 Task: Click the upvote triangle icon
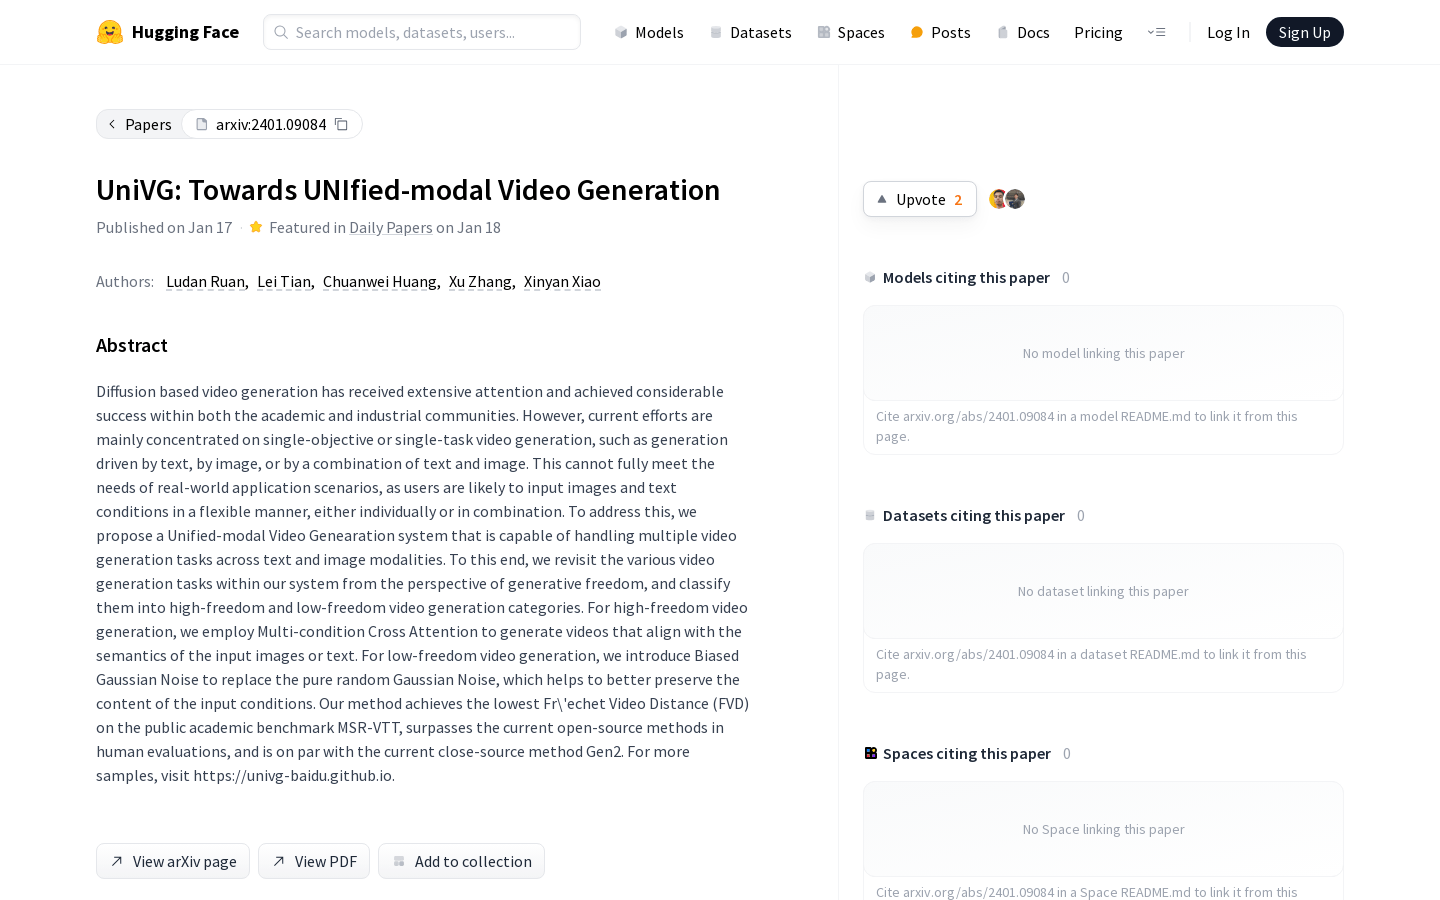click(882, 199)
